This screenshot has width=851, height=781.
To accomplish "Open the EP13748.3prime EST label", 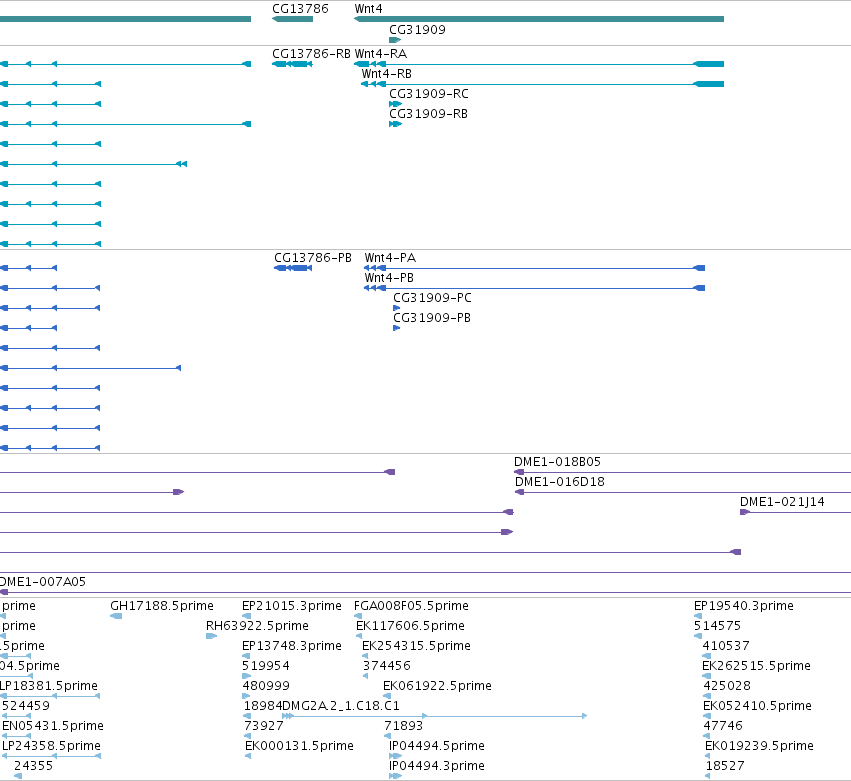I will [x=292, y=645].
